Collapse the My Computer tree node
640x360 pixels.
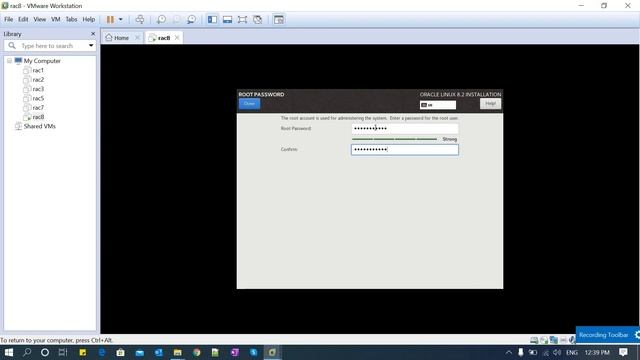[9, 61]
